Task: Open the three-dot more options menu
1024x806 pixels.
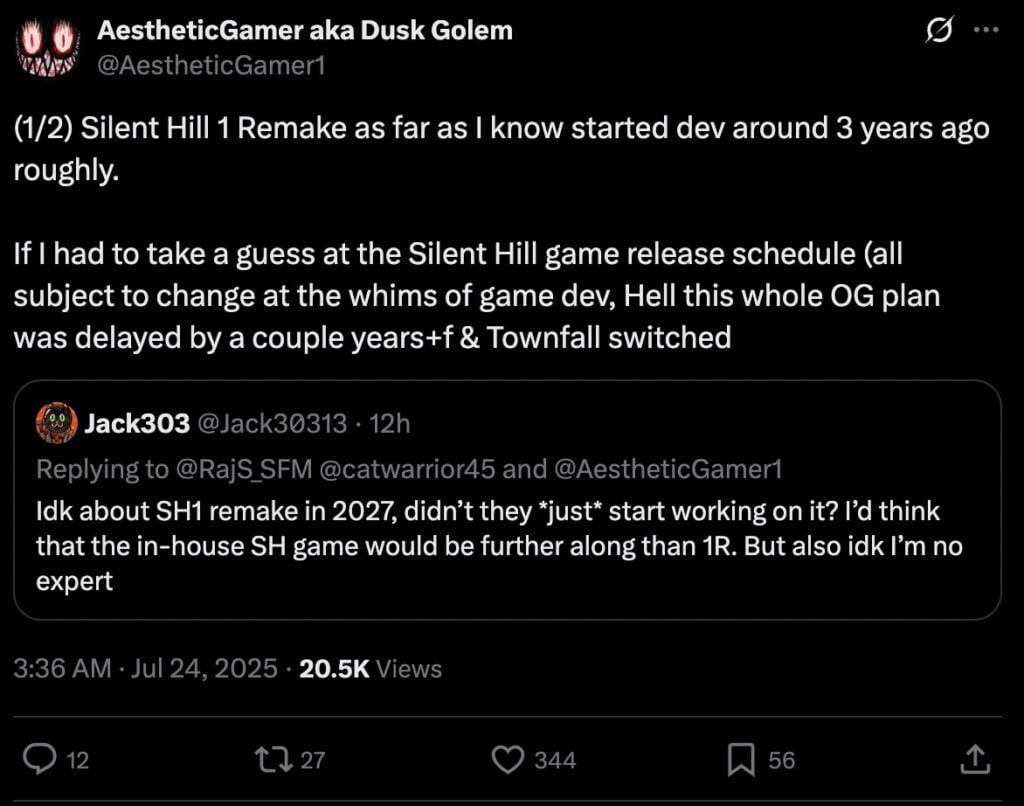Action: coord(987,29)
